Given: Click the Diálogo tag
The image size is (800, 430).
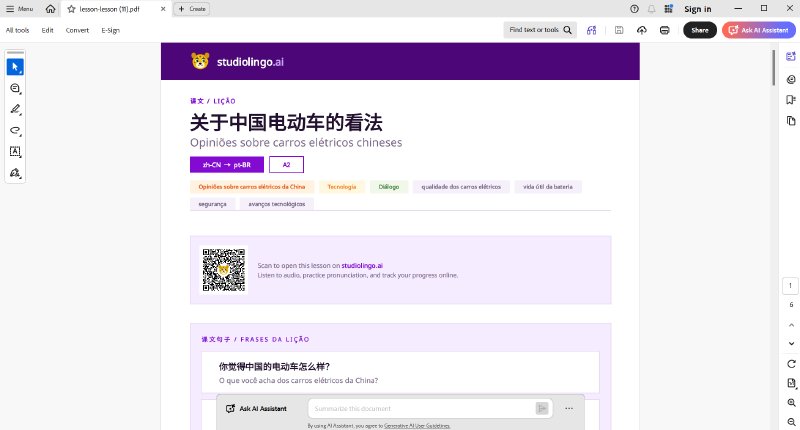Looking at the screenshot, I should coord(389,187).
